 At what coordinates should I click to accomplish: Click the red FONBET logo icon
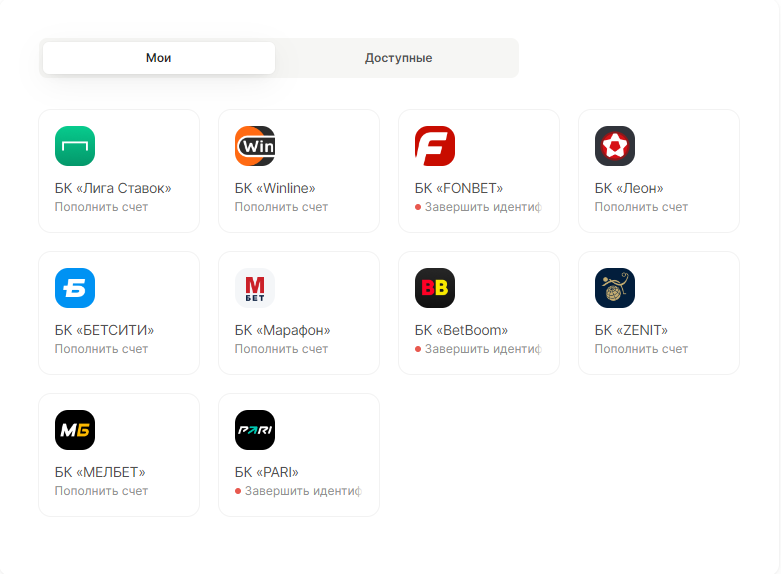[435, 146]
